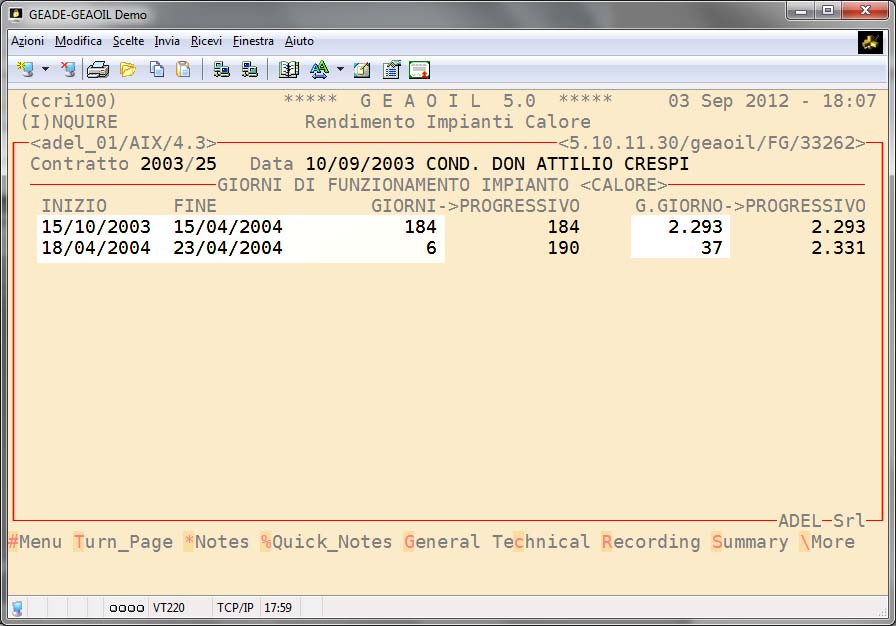The height and width of the screenshot is (626, 896).
Task: Expand the font size dropdown arrow
Action: (340, 70)
